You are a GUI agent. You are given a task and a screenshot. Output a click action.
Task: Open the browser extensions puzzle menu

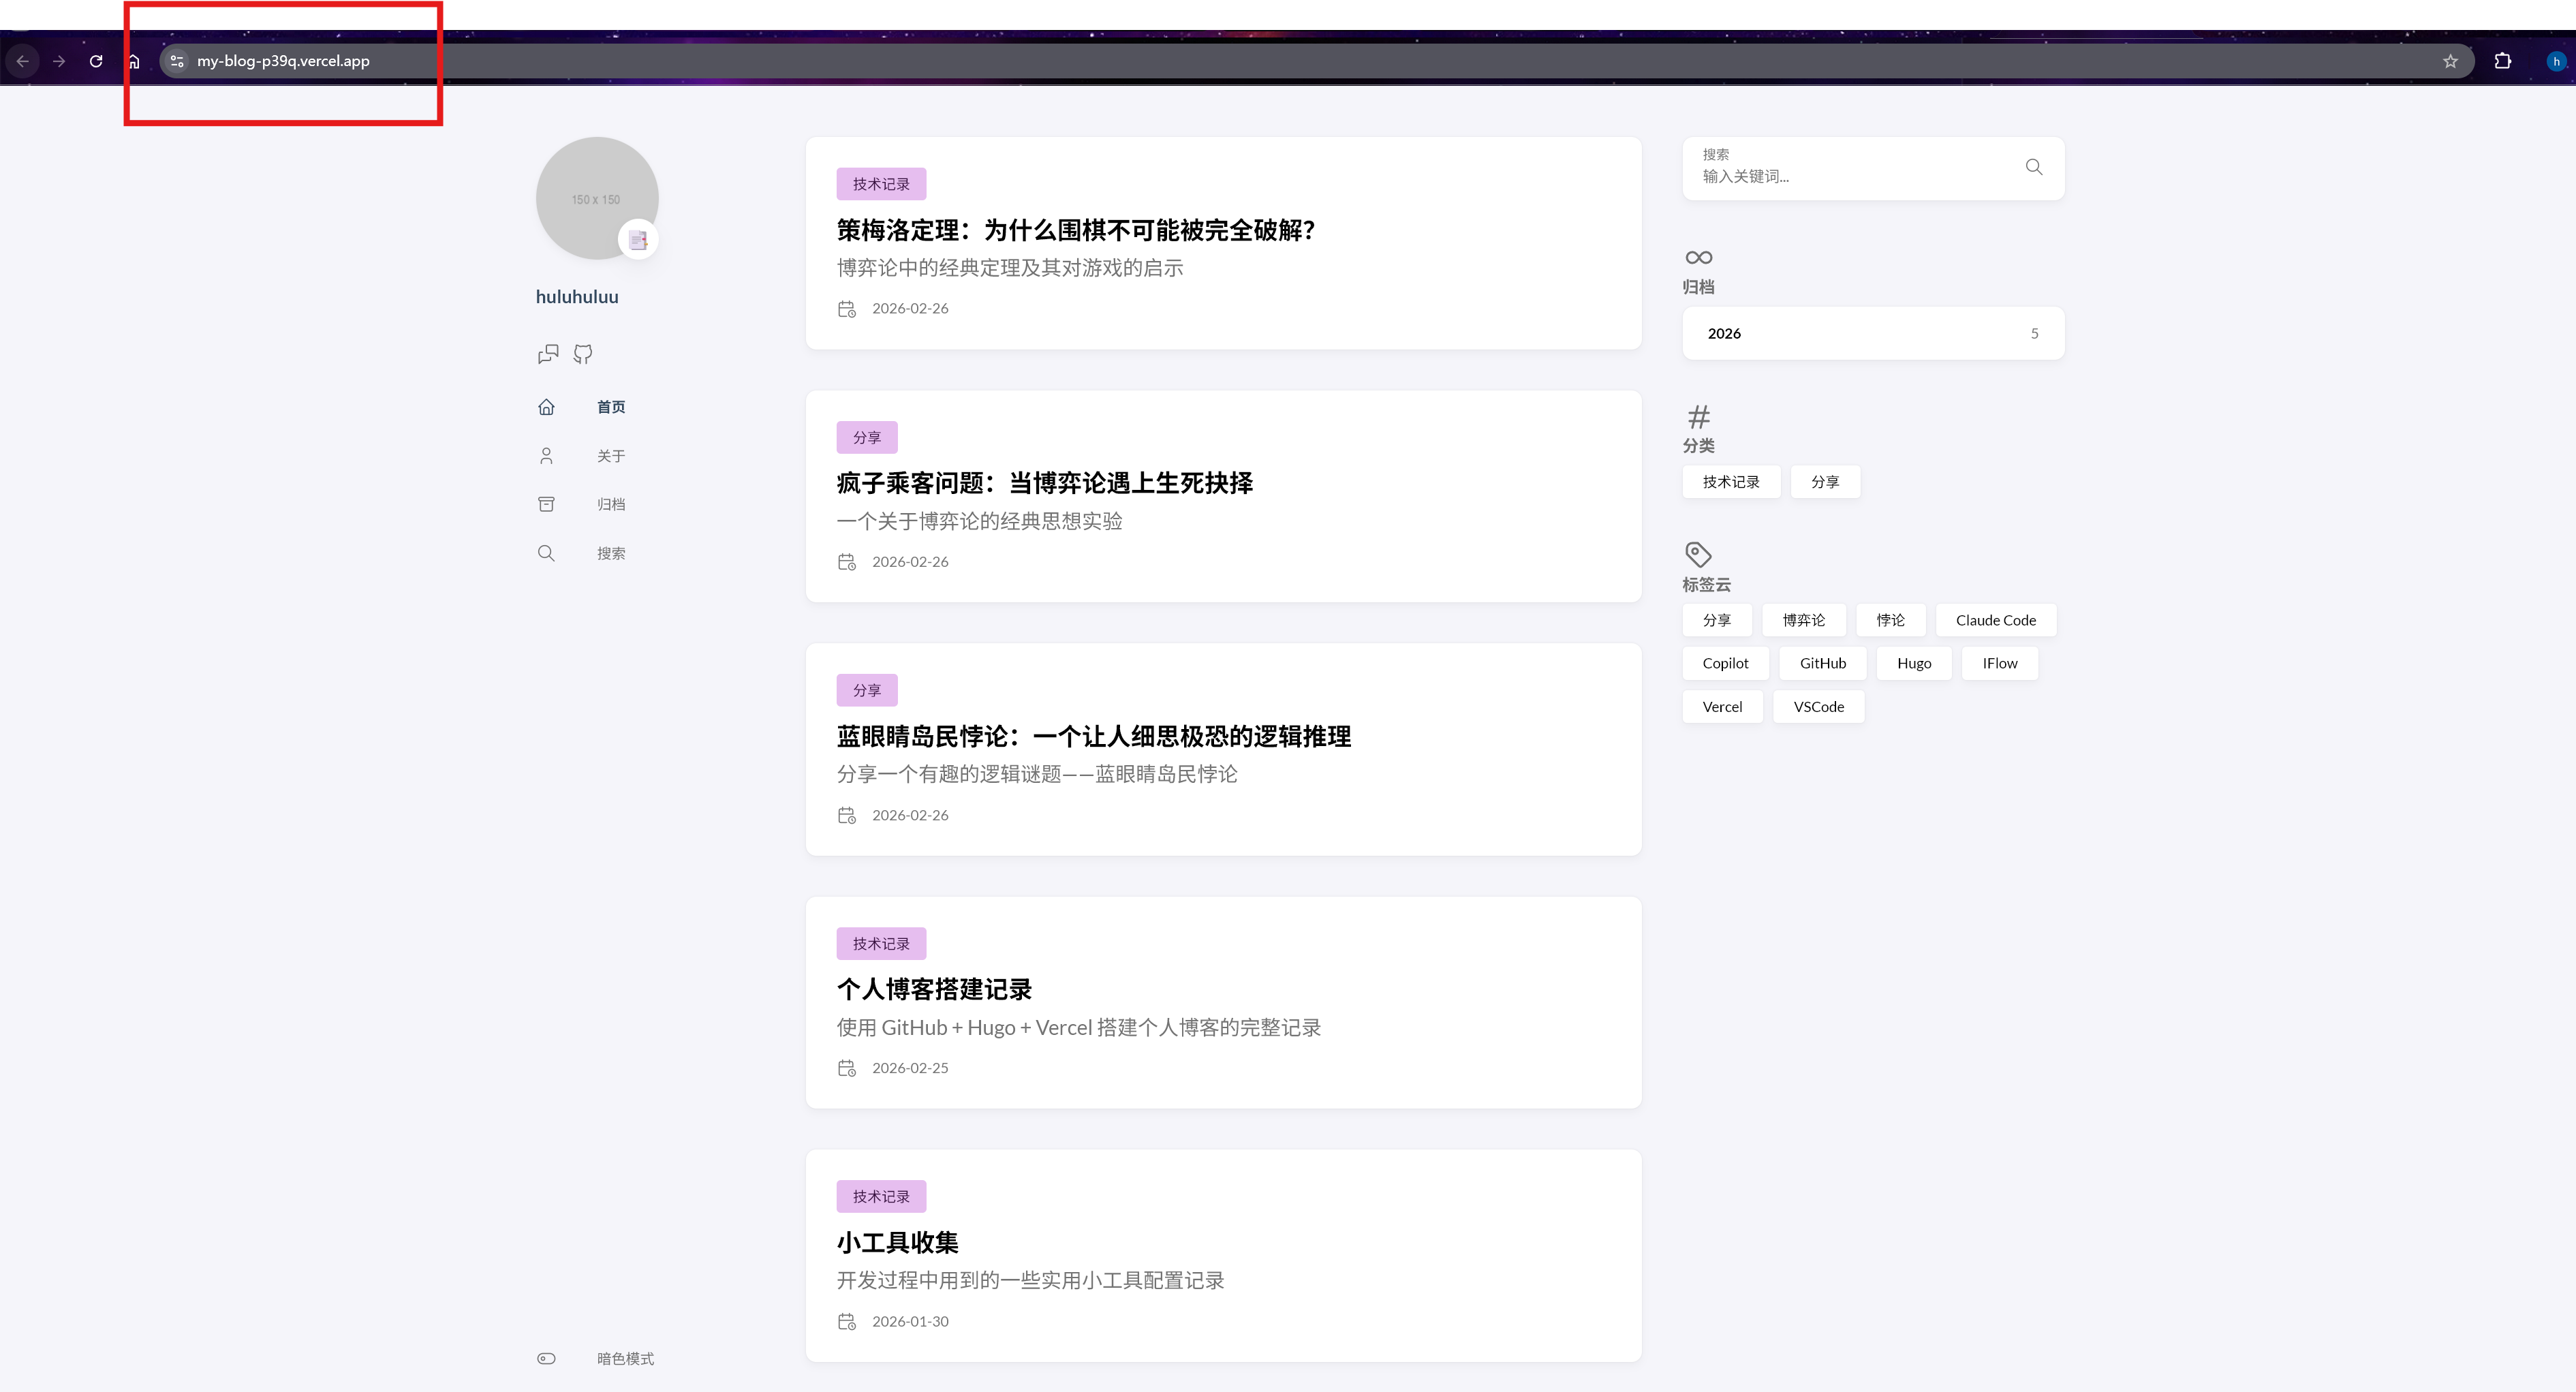pos(2503,61)
